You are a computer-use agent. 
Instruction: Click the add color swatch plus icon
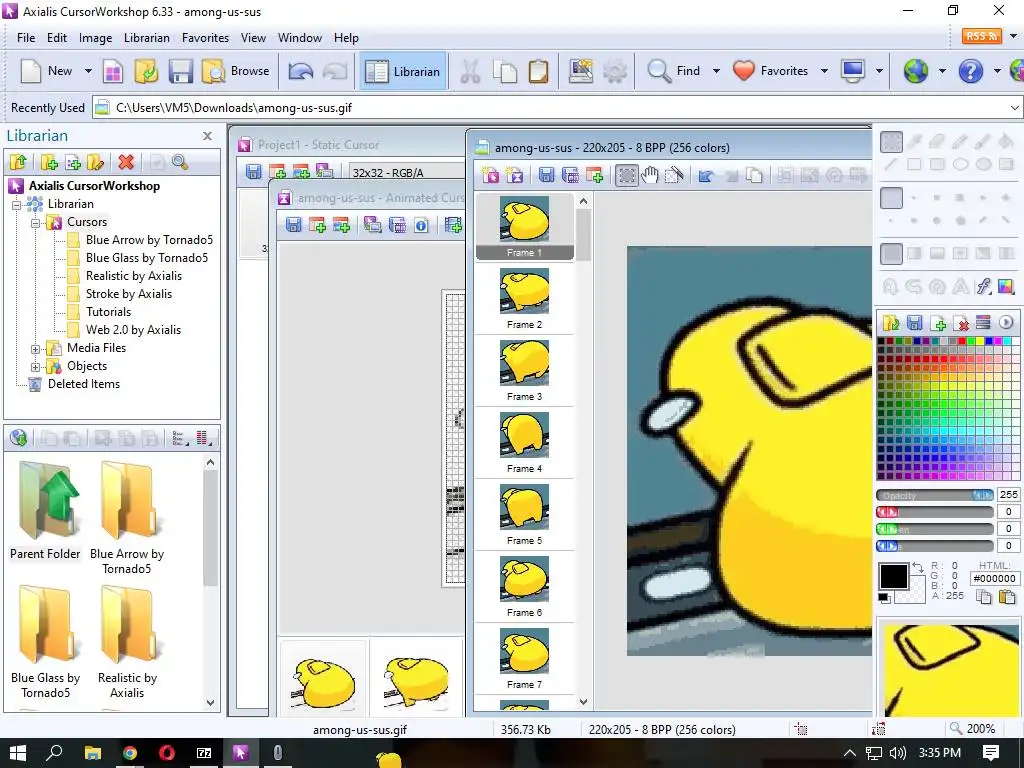(938, 322)
